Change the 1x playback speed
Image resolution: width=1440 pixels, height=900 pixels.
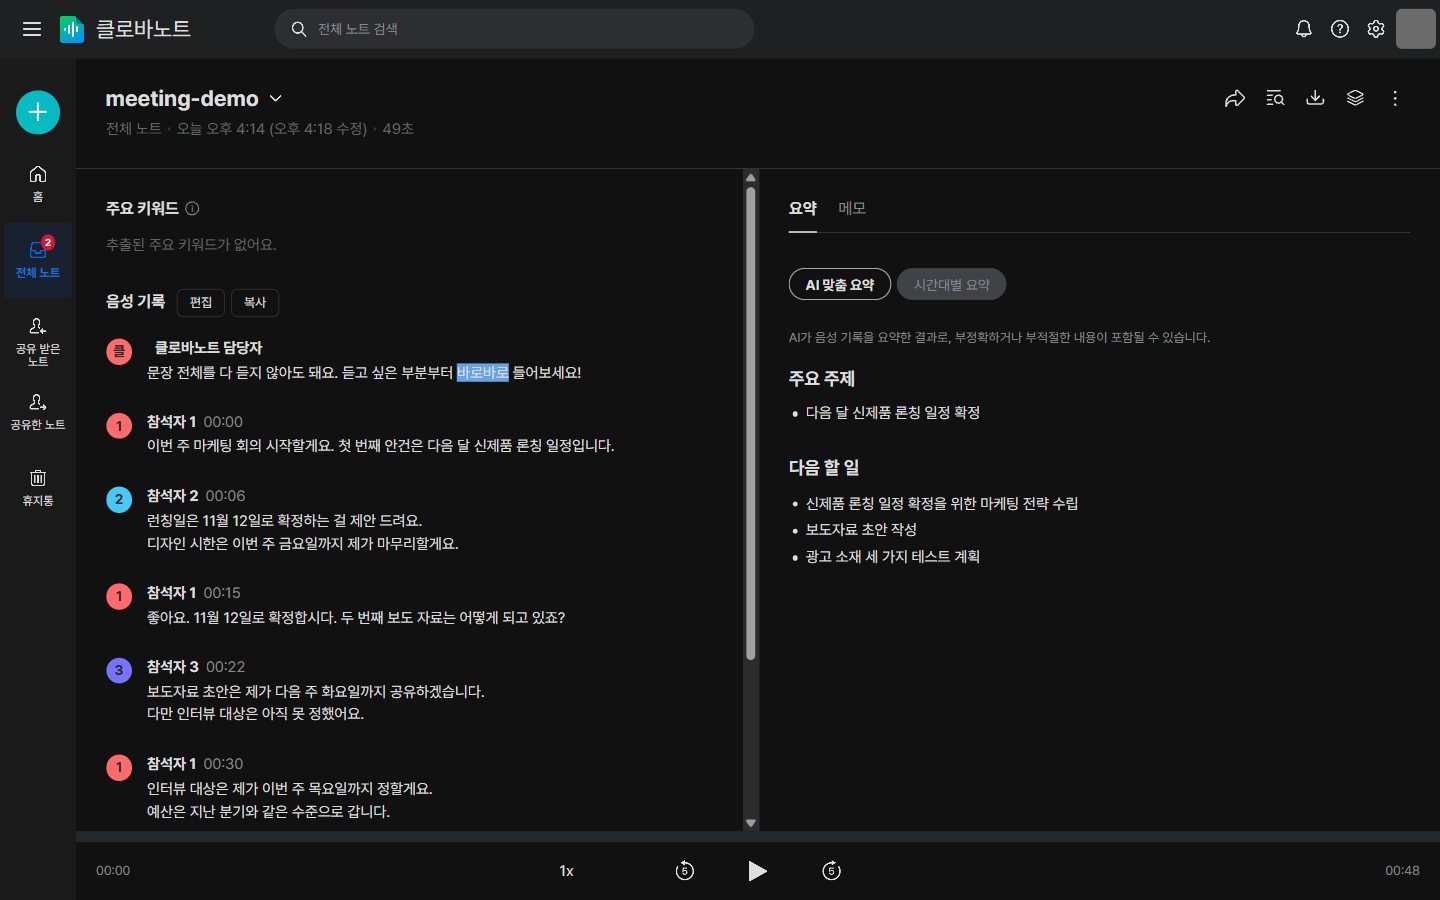click(566, 871)
